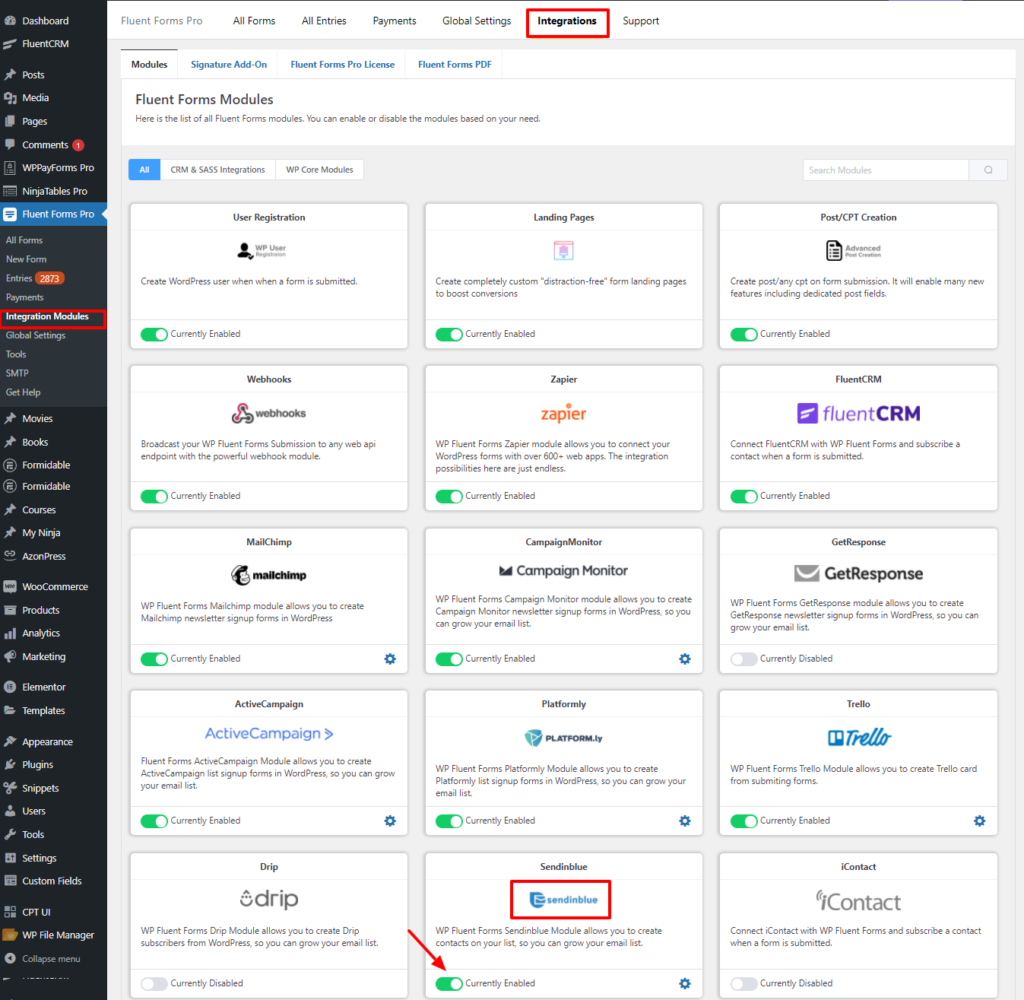This screenshot has width=1024, height=1000.
Task: Toggle the FluentCRM module switch
Action: [x=743, y=496]
